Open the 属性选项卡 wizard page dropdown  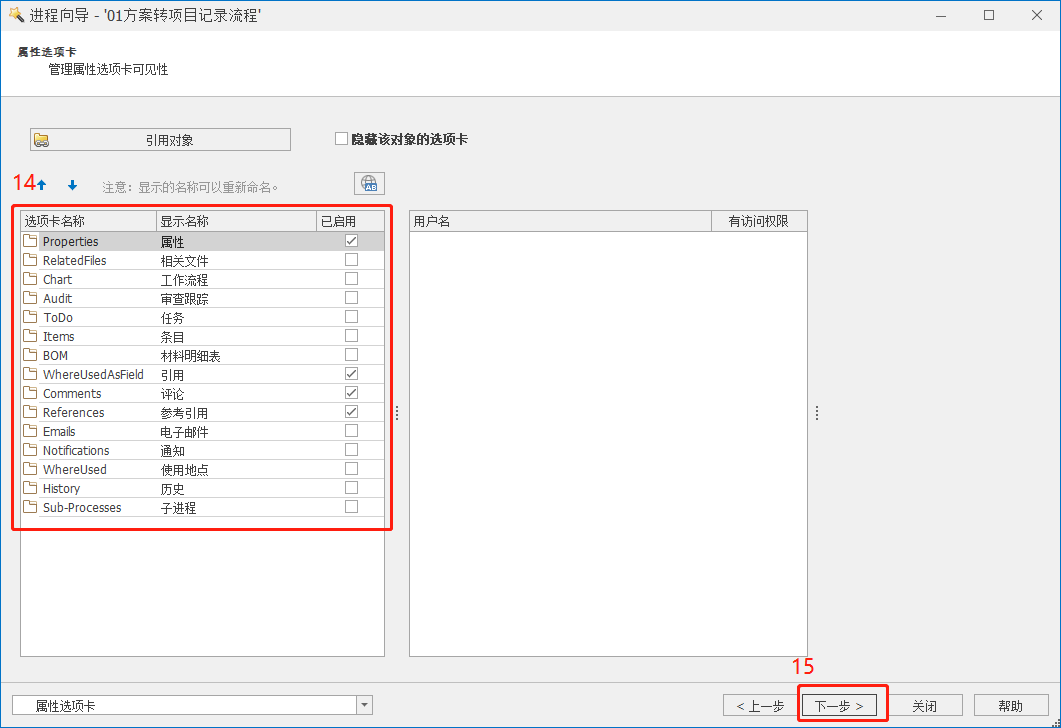point(365,706)
